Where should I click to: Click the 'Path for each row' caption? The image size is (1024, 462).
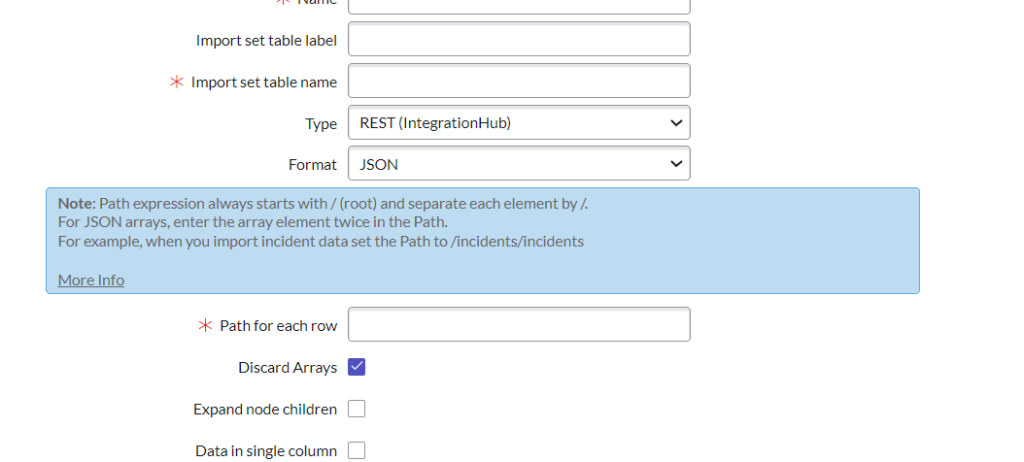(278, 326)
